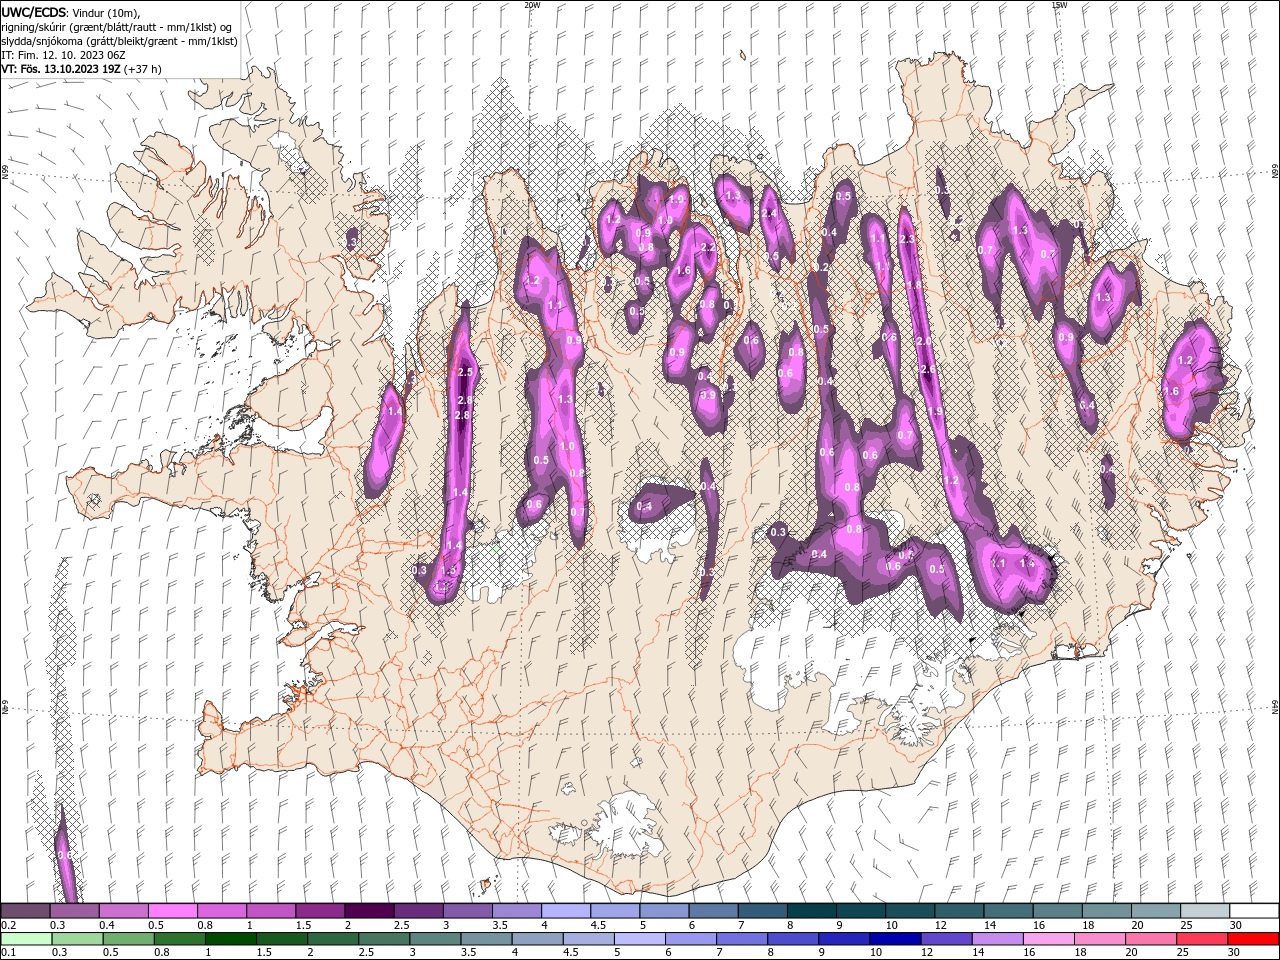Select the darkest green swatch labeled 1
1280x960 pixels.
[230, 939]
